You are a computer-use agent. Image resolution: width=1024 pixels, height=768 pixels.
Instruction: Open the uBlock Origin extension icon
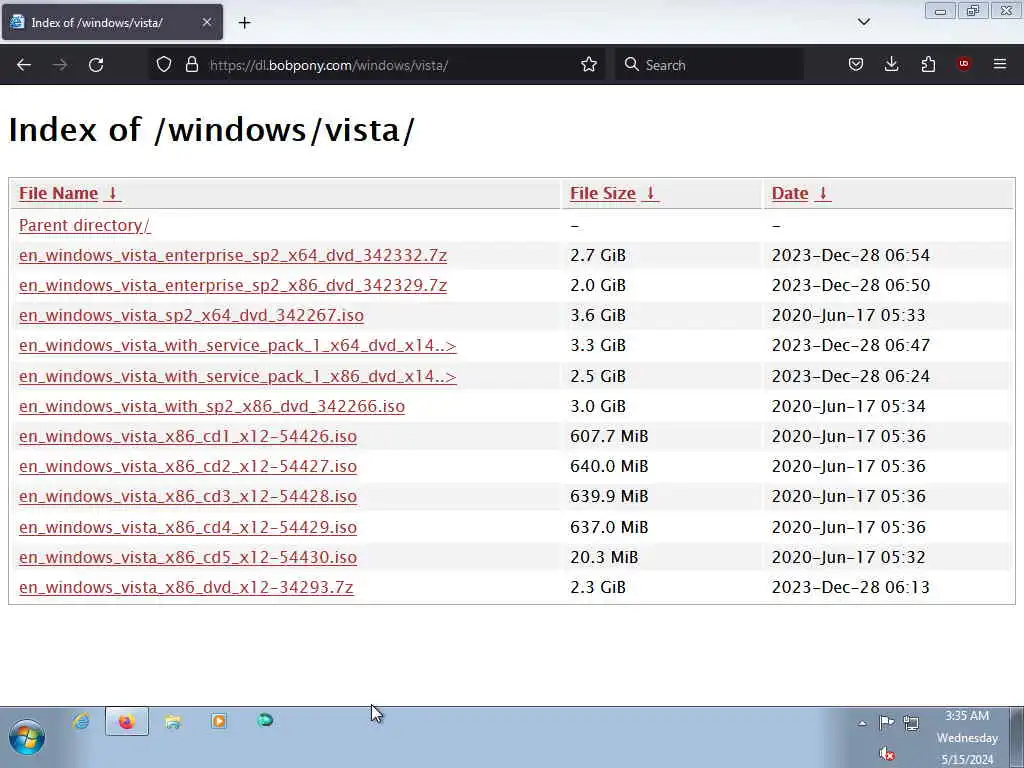coord(963,64)
